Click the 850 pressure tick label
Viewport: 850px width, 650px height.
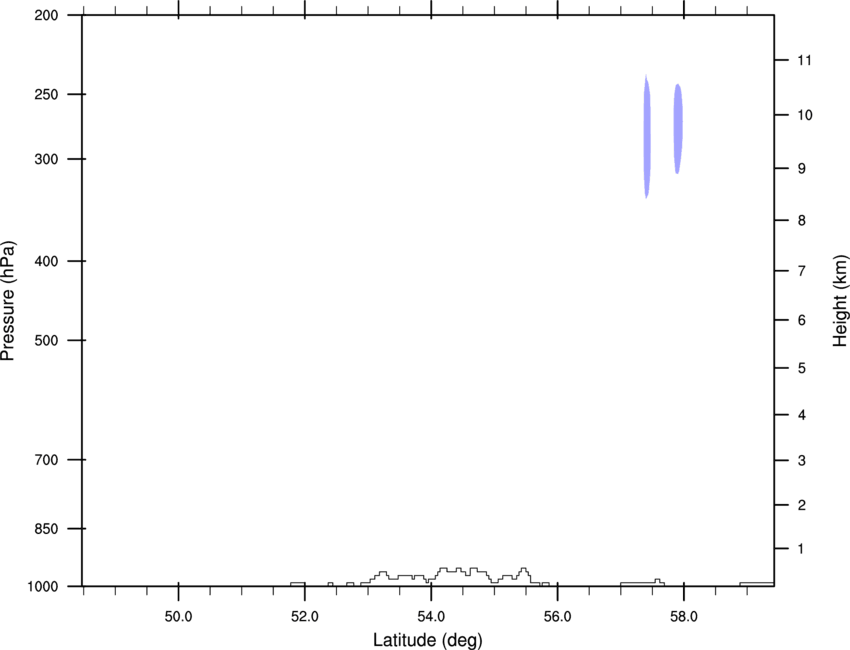click(46, 529)
